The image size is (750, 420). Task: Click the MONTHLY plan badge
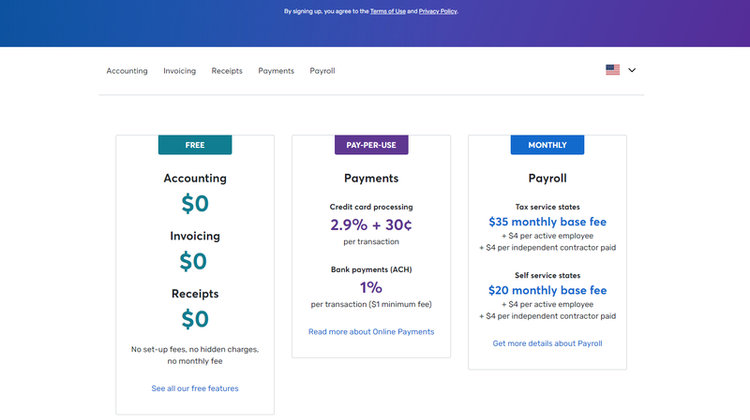547,145
